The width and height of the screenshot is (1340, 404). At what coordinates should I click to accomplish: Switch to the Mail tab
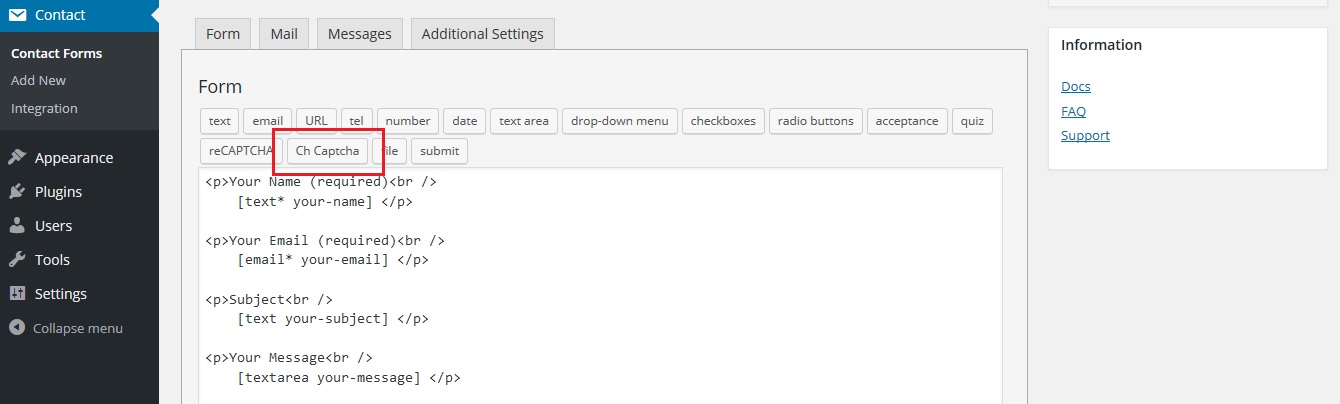click(284, 34)
